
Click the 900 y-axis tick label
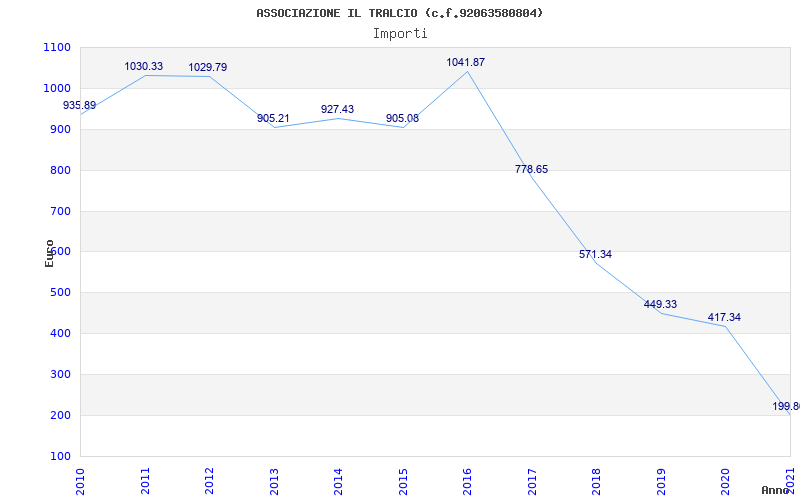[x=60, y=130]
